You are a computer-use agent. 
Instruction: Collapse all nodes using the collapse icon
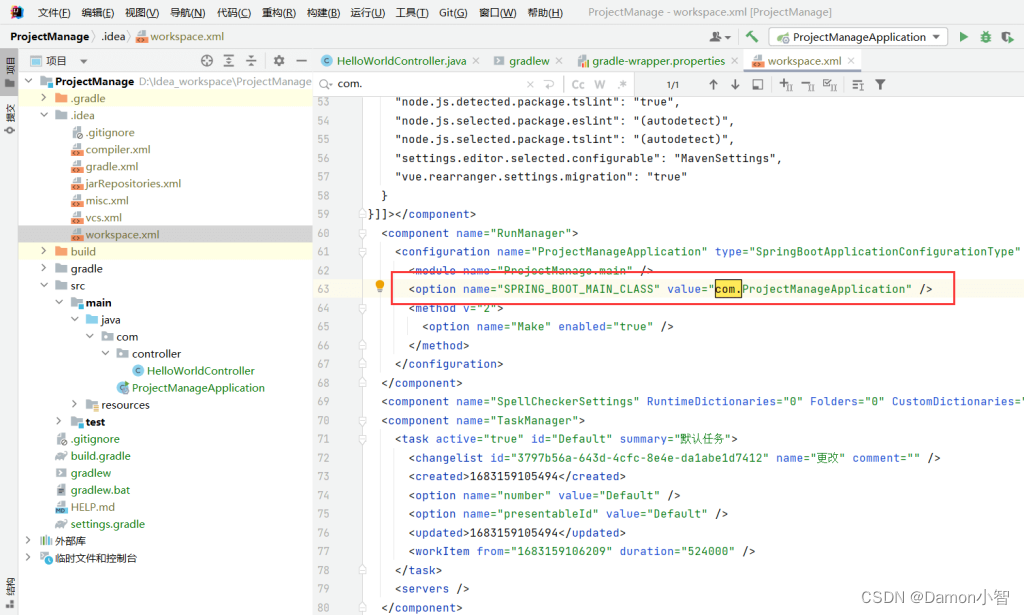(x=251, y=61)
